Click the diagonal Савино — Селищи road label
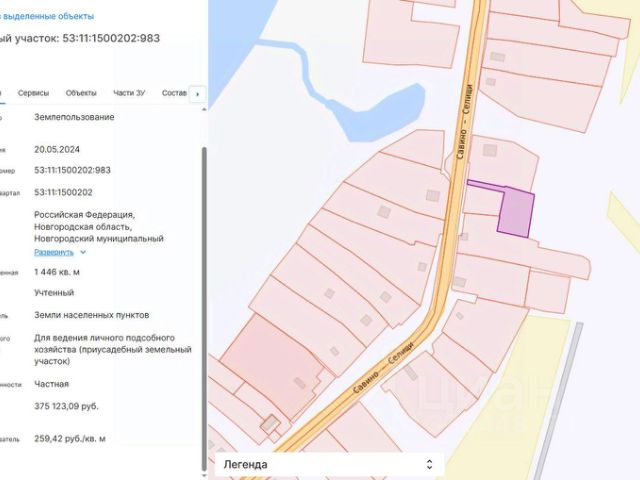The image size is (640, 480). (x=384, y=367)
